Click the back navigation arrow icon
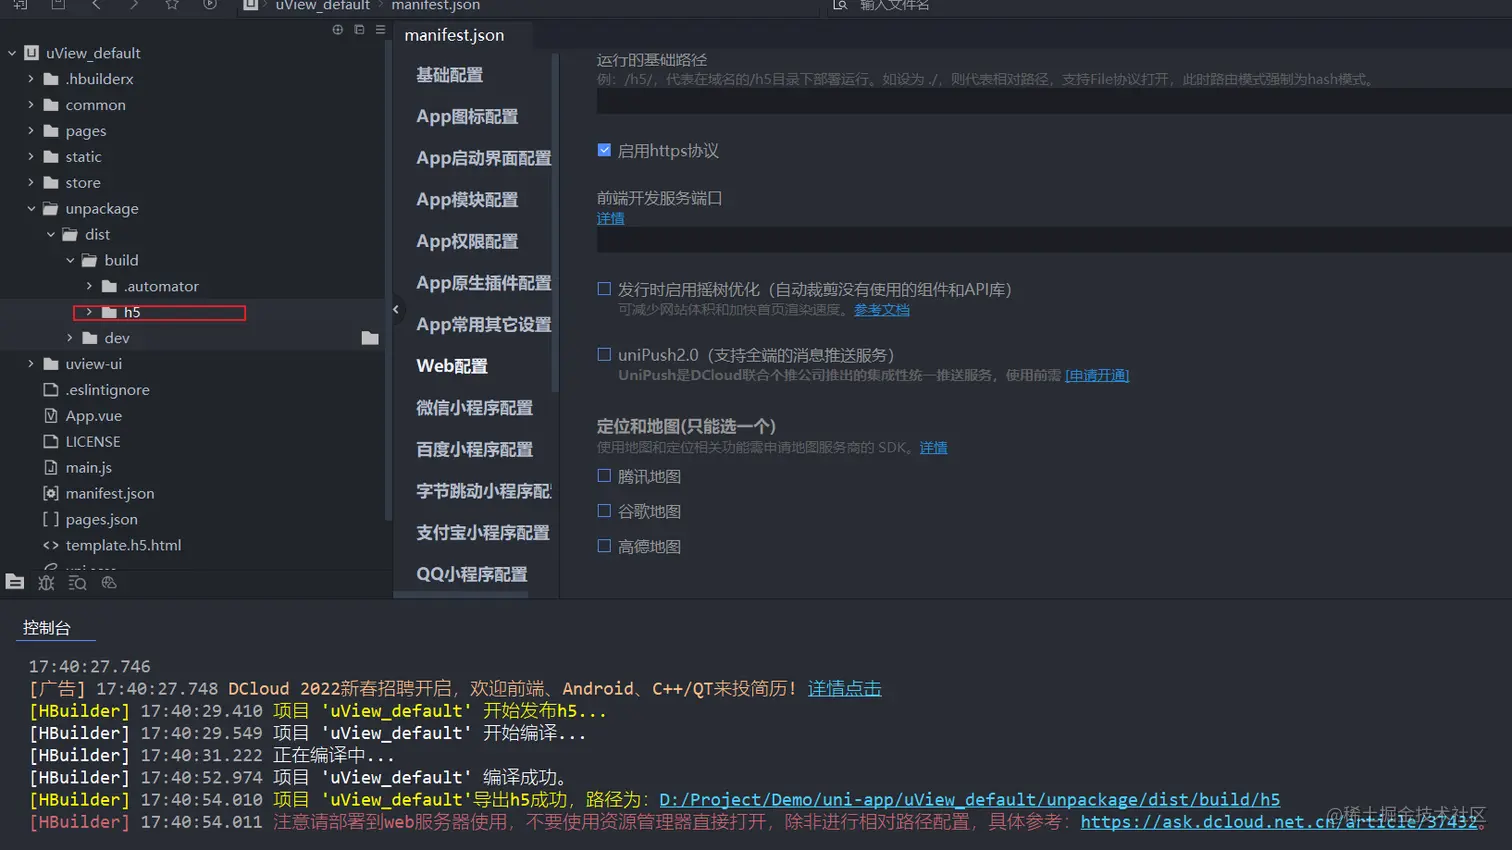The height and width of the screenshot is (850, 1512). coord(96,6)
